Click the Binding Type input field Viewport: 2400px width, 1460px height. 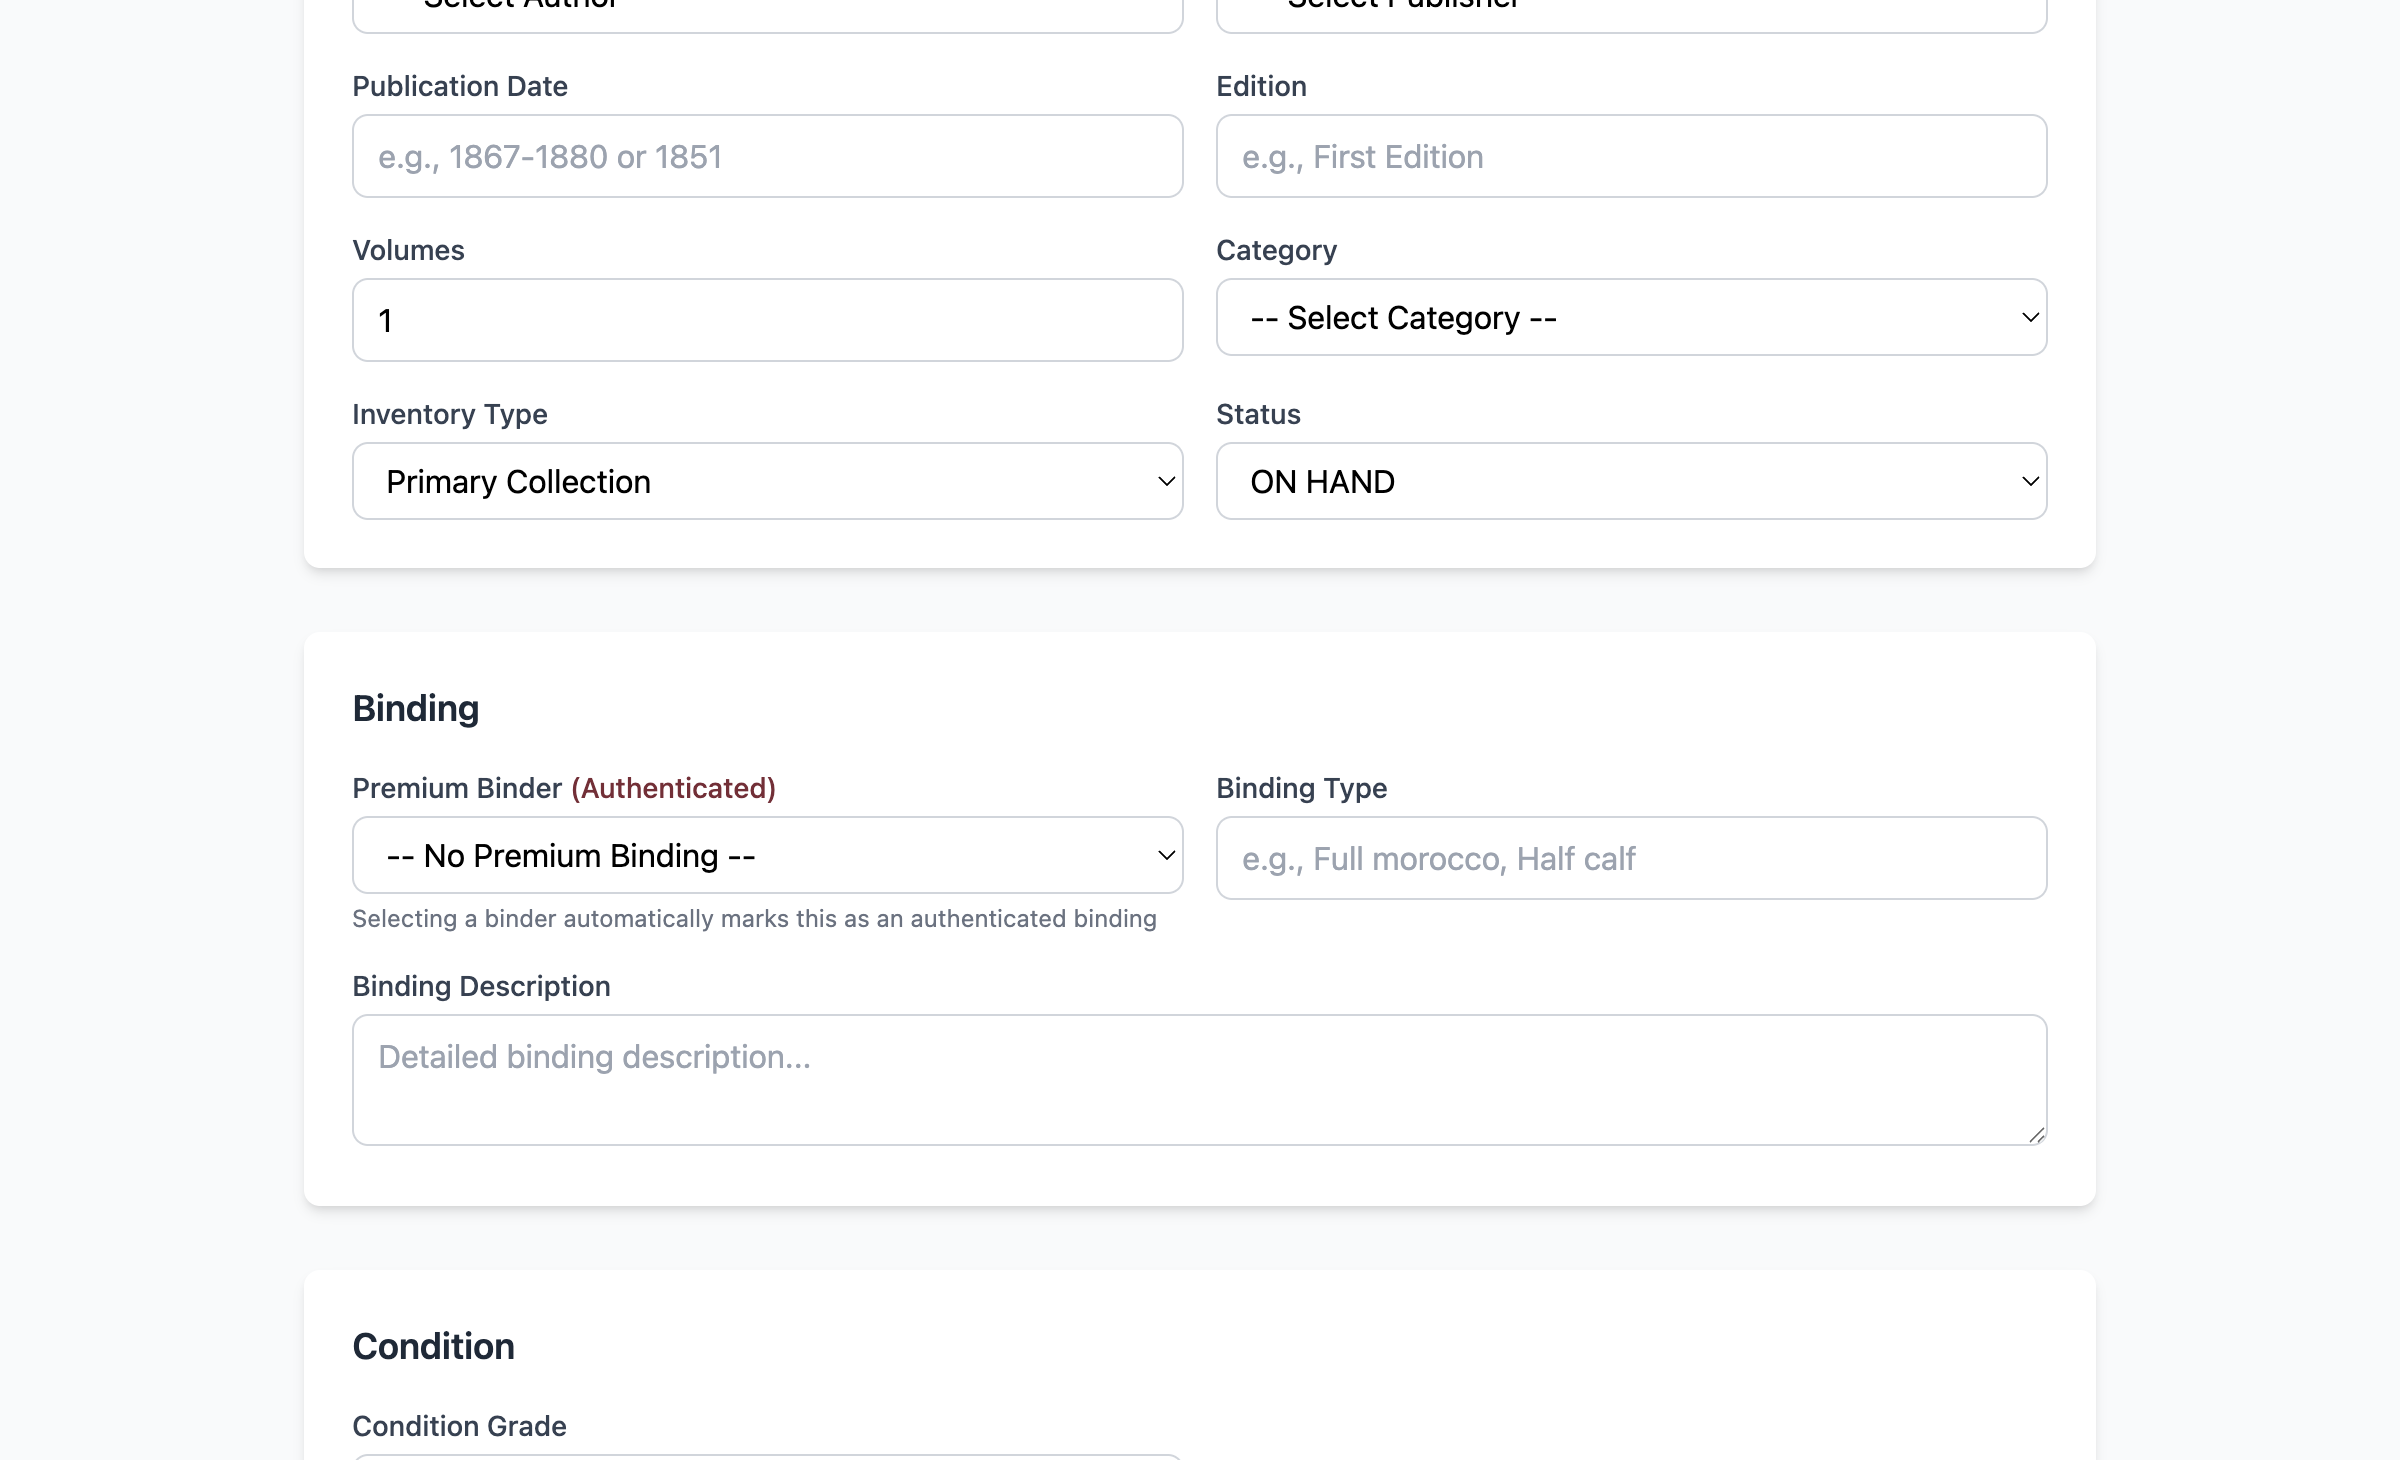[1630, 859]
